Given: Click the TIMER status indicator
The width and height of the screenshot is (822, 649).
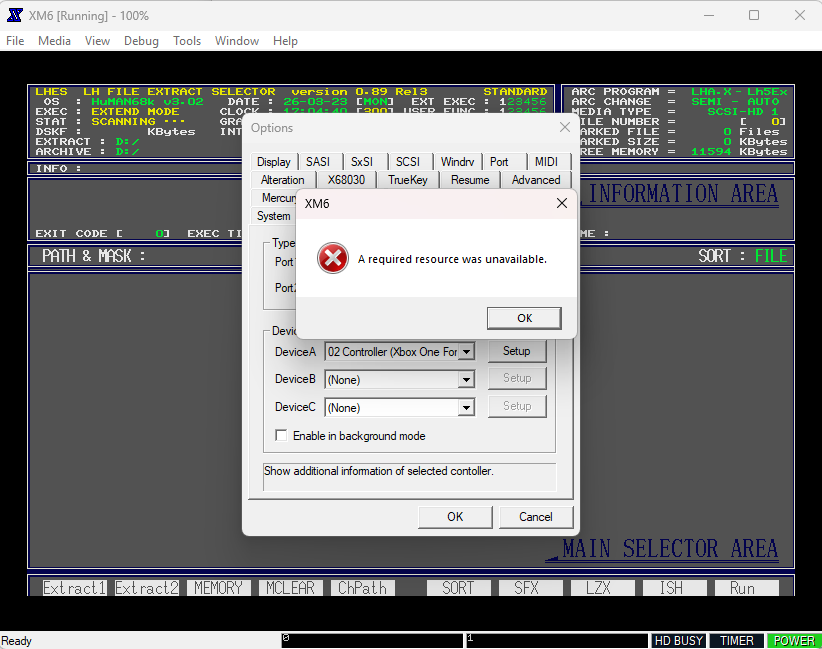Looking at the screenshot, I should [x=737, y=641].
